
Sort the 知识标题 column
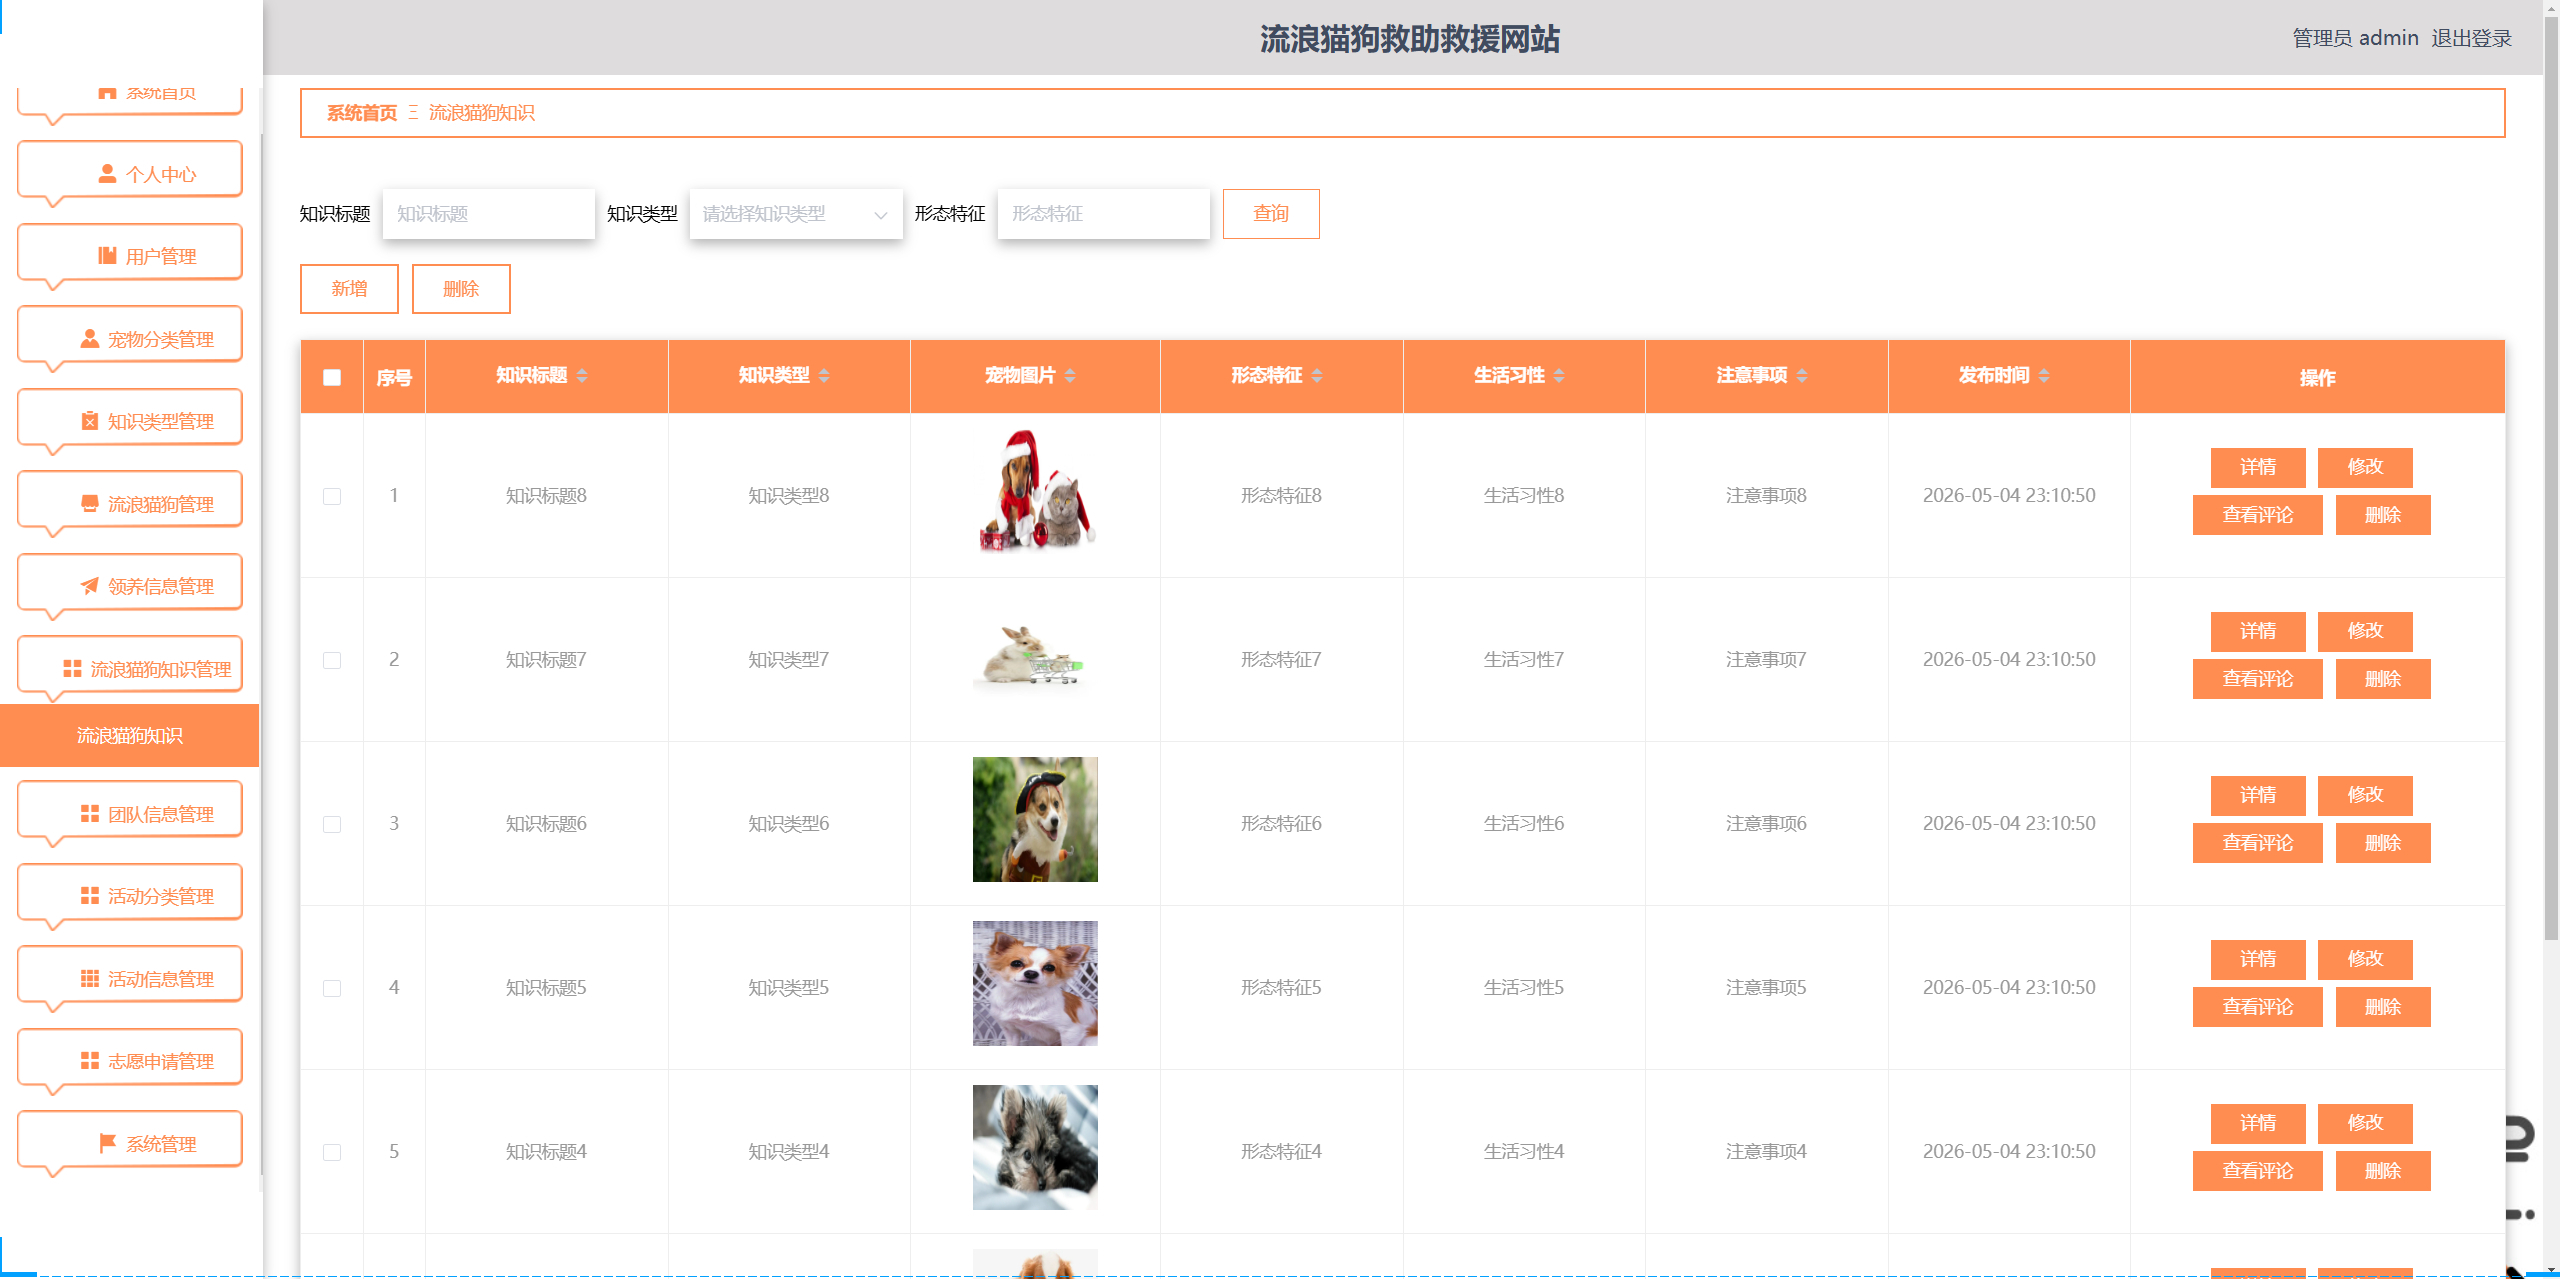point(581,376)
